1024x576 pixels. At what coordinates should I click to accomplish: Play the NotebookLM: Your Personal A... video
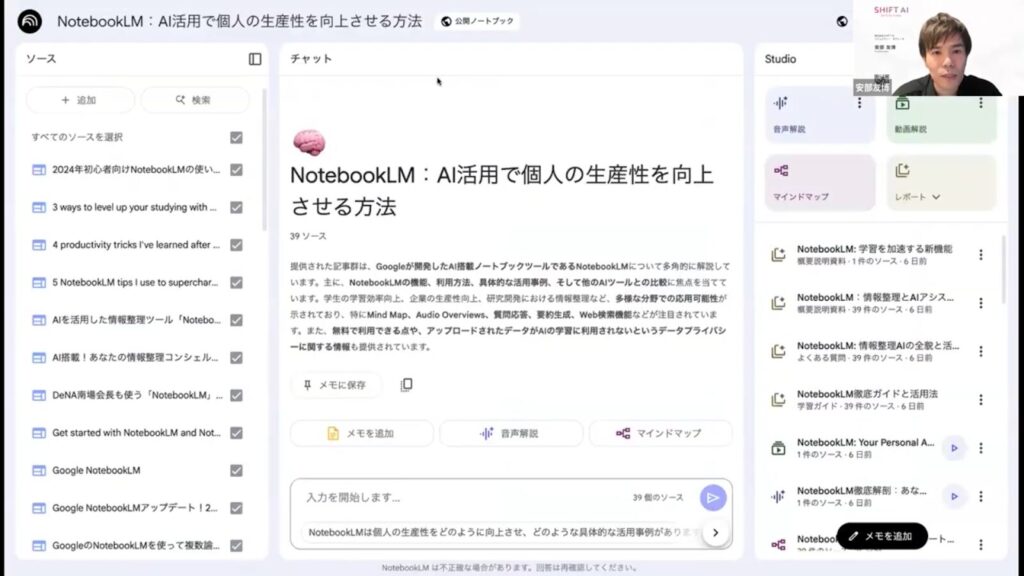[954, 448]
